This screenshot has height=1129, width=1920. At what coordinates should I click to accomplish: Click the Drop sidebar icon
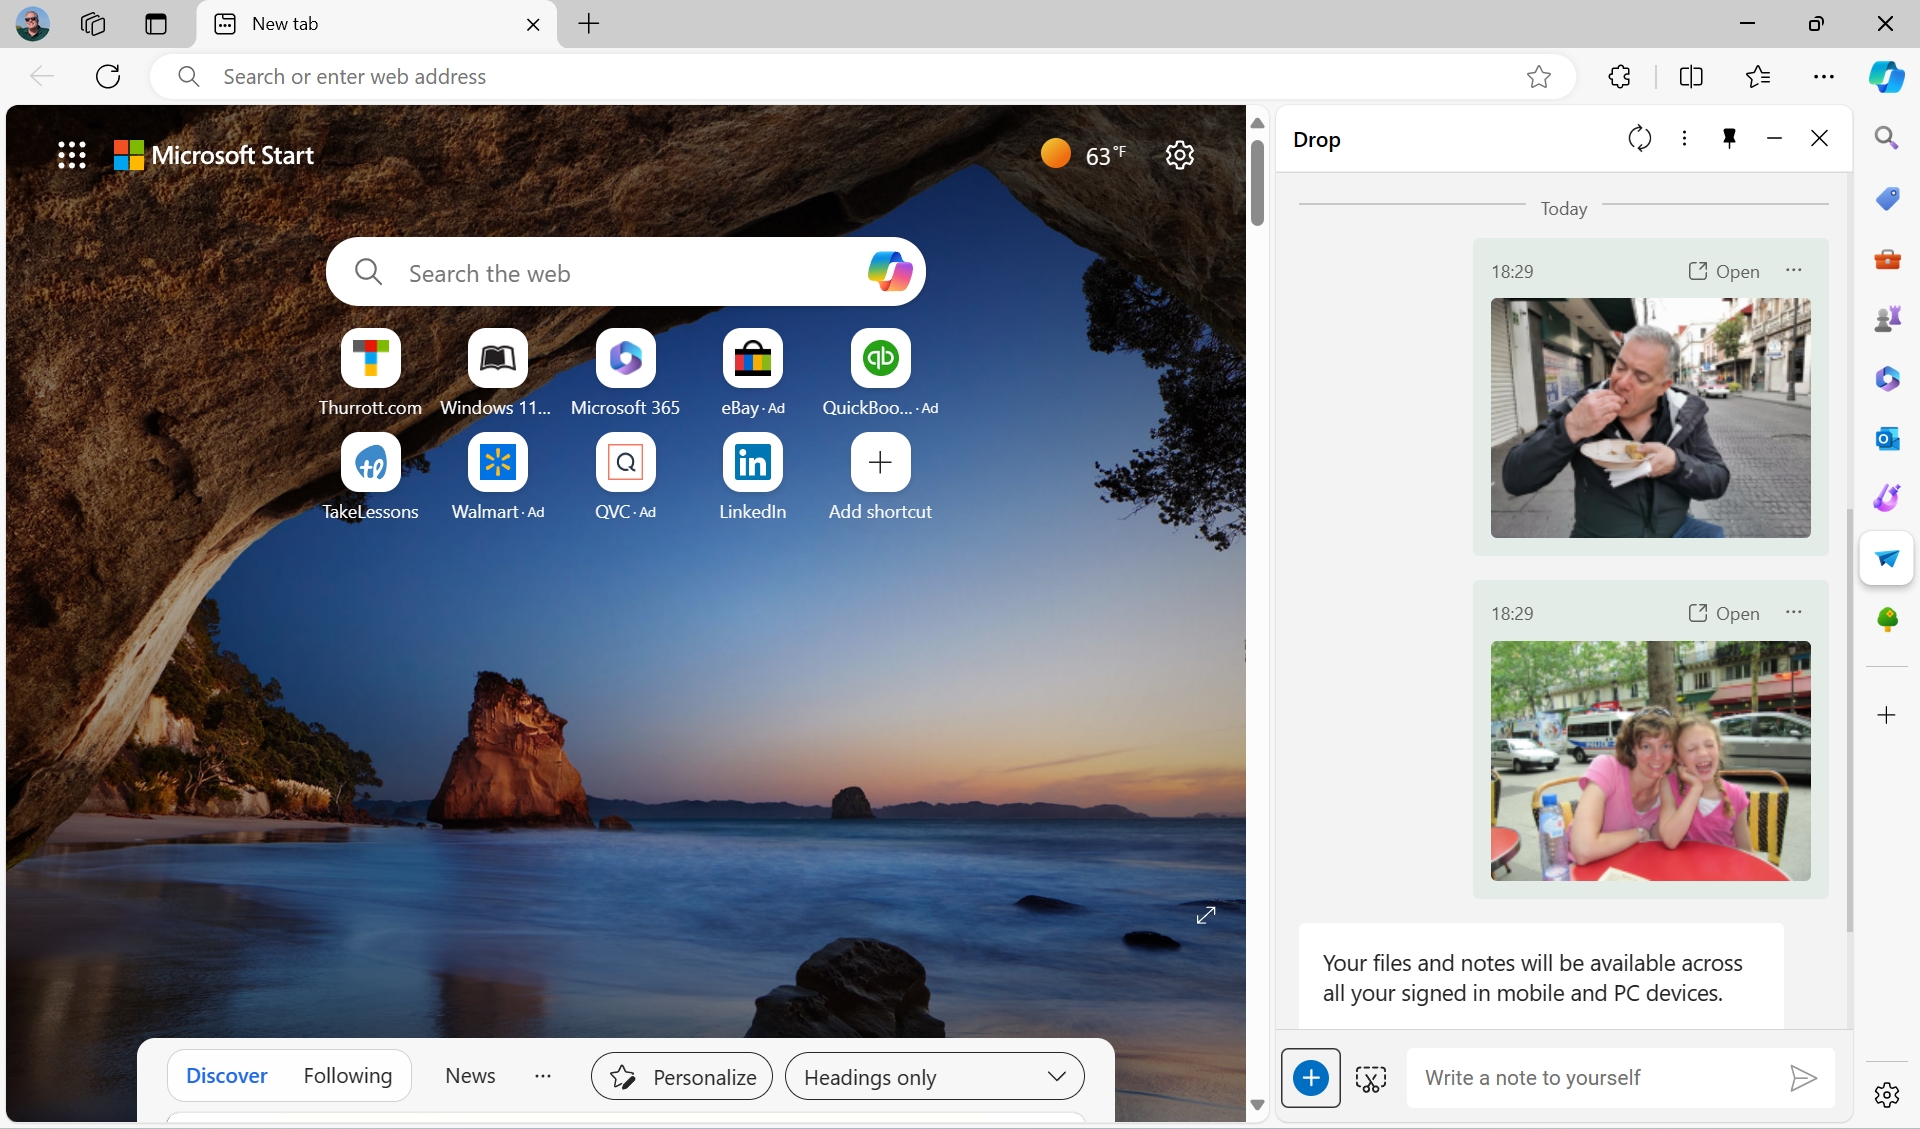pos(1887,558)
